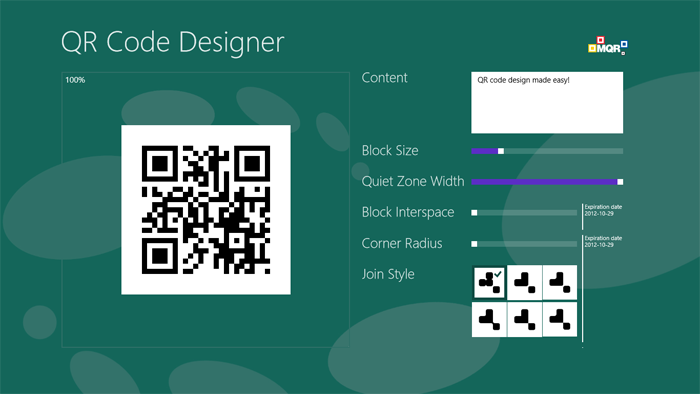
Task: Click the generated QR code preview
Action: pyautogui.click(x=206, y=210)
